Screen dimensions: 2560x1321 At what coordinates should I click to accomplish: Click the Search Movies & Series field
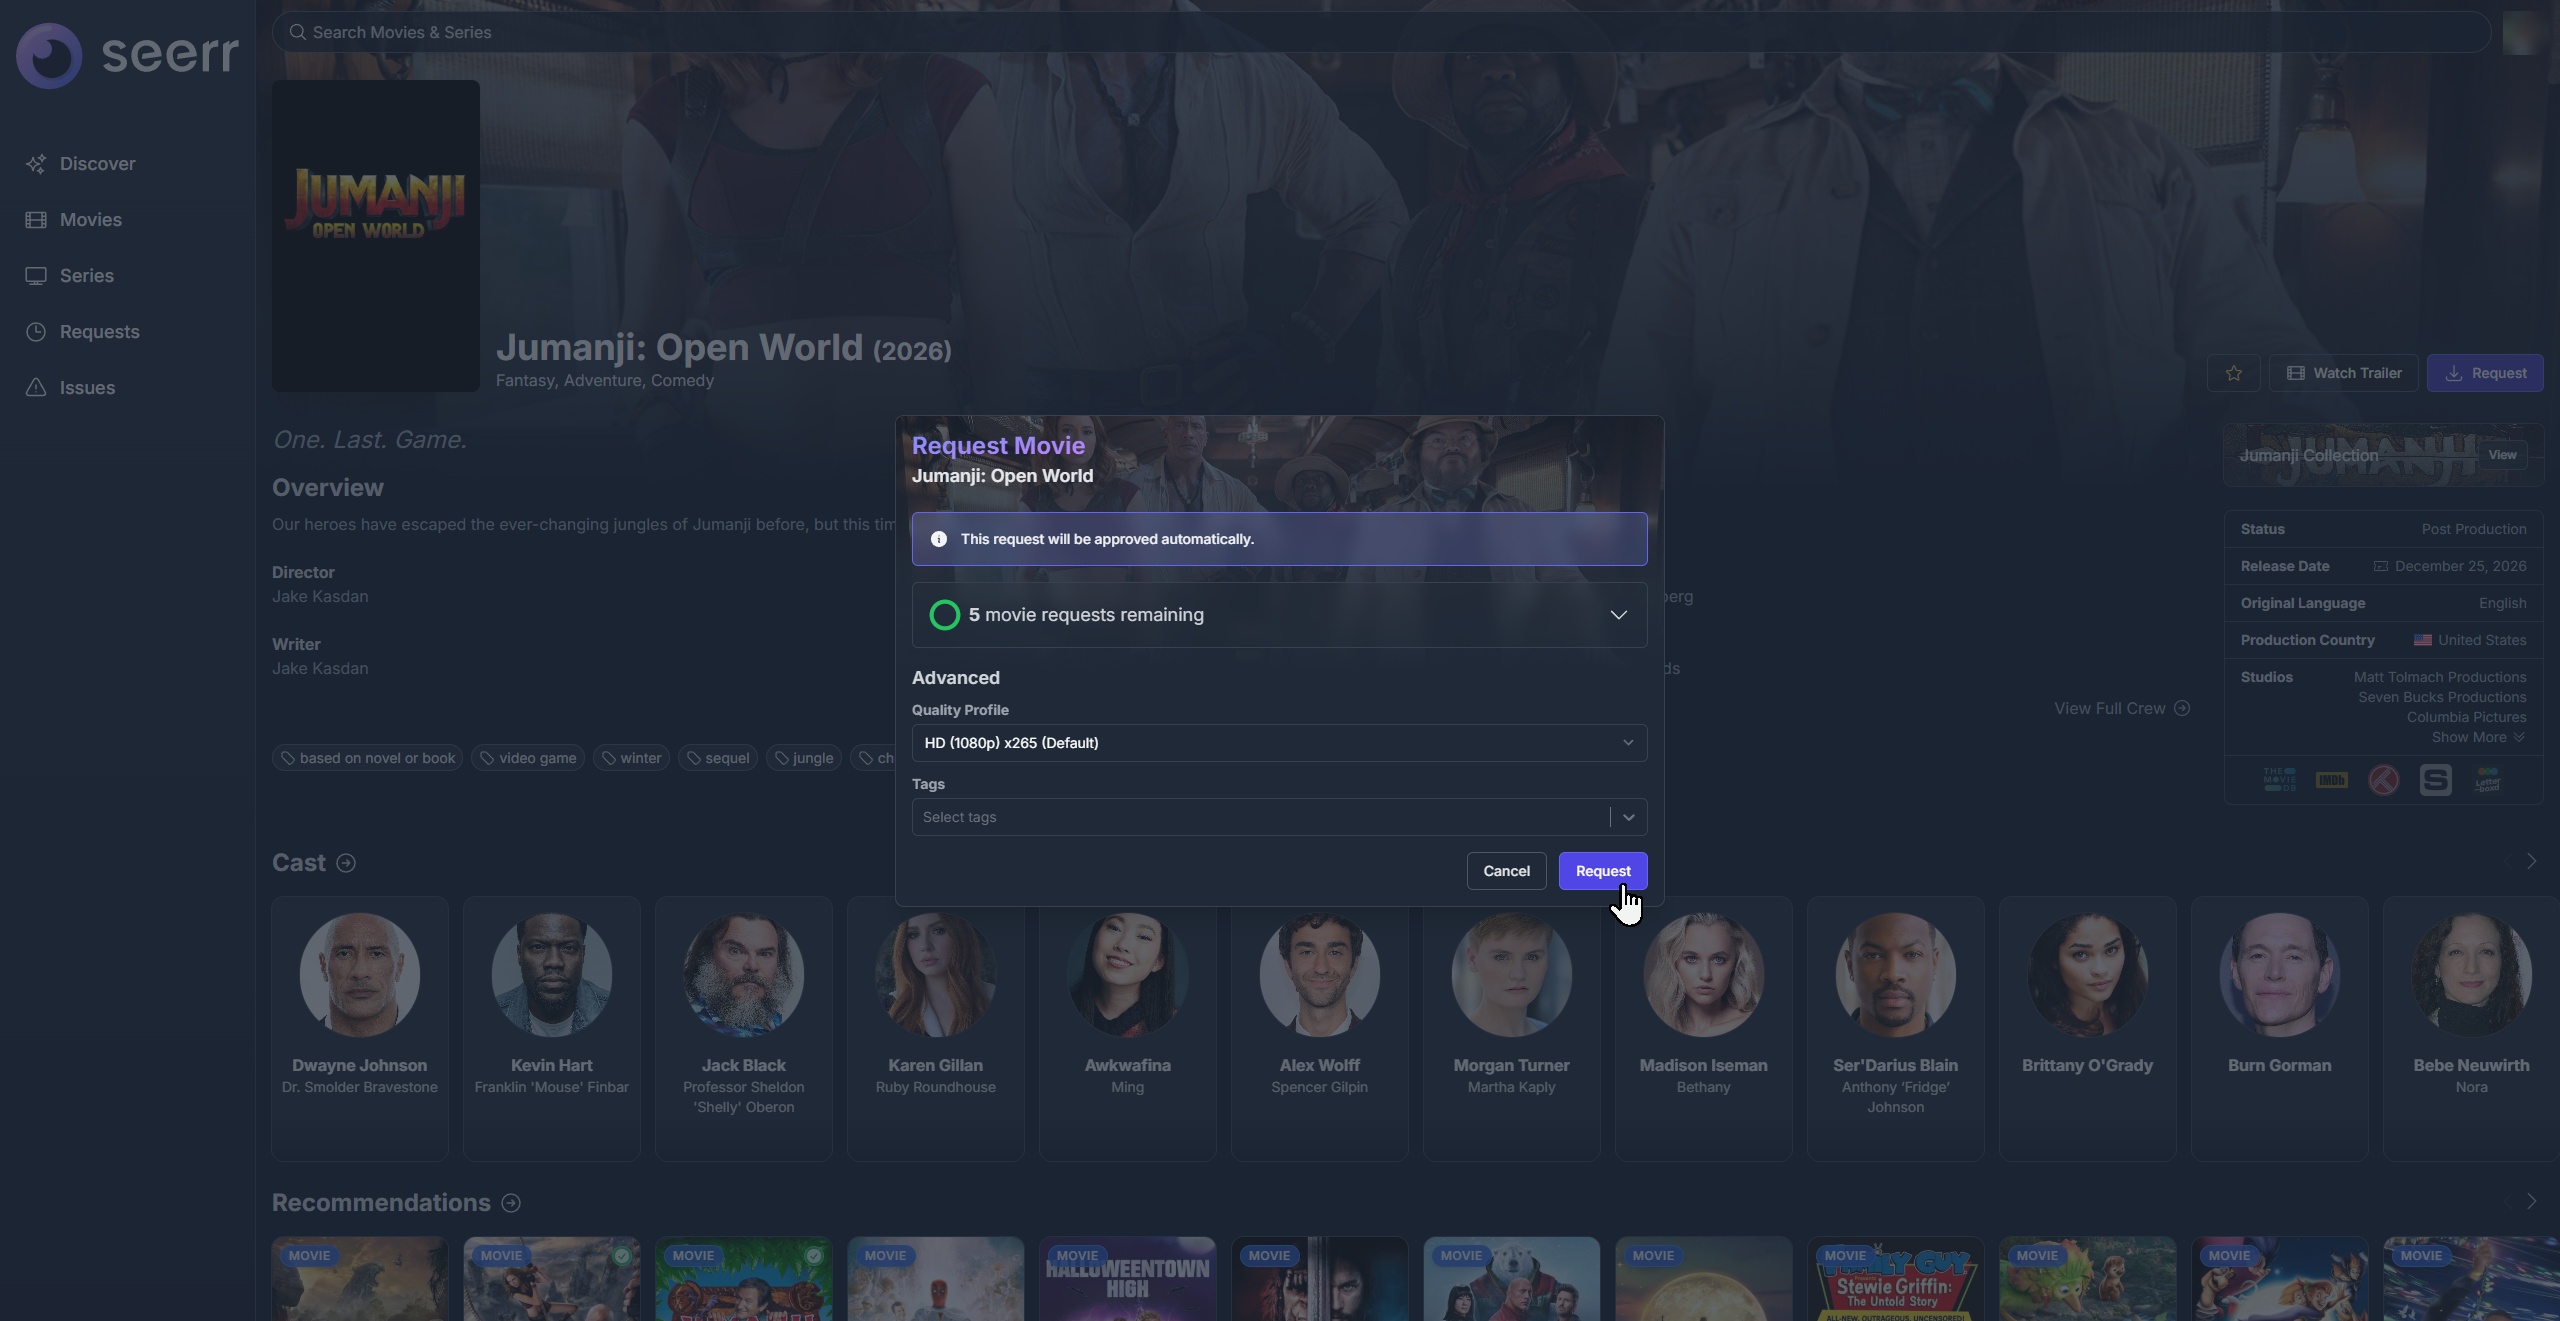1381,32
